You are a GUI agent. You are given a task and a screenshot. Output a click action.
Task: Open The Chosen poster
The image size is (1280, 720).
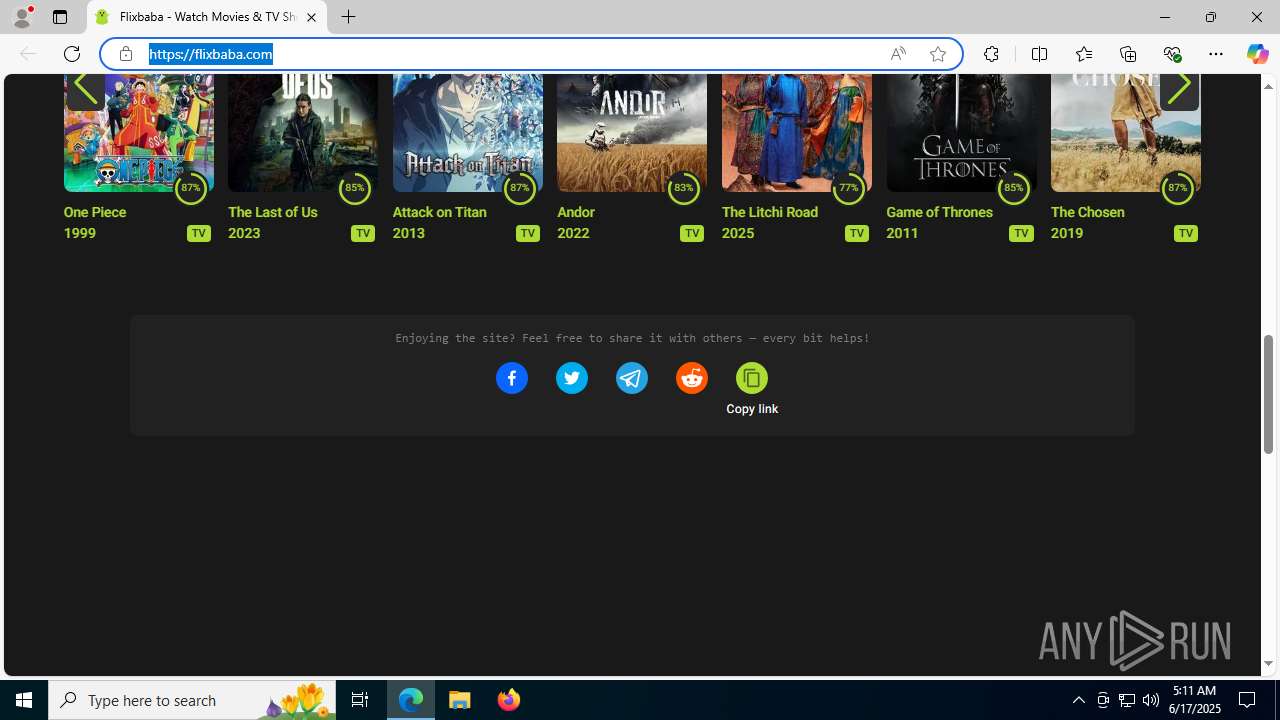point(1126,132)
